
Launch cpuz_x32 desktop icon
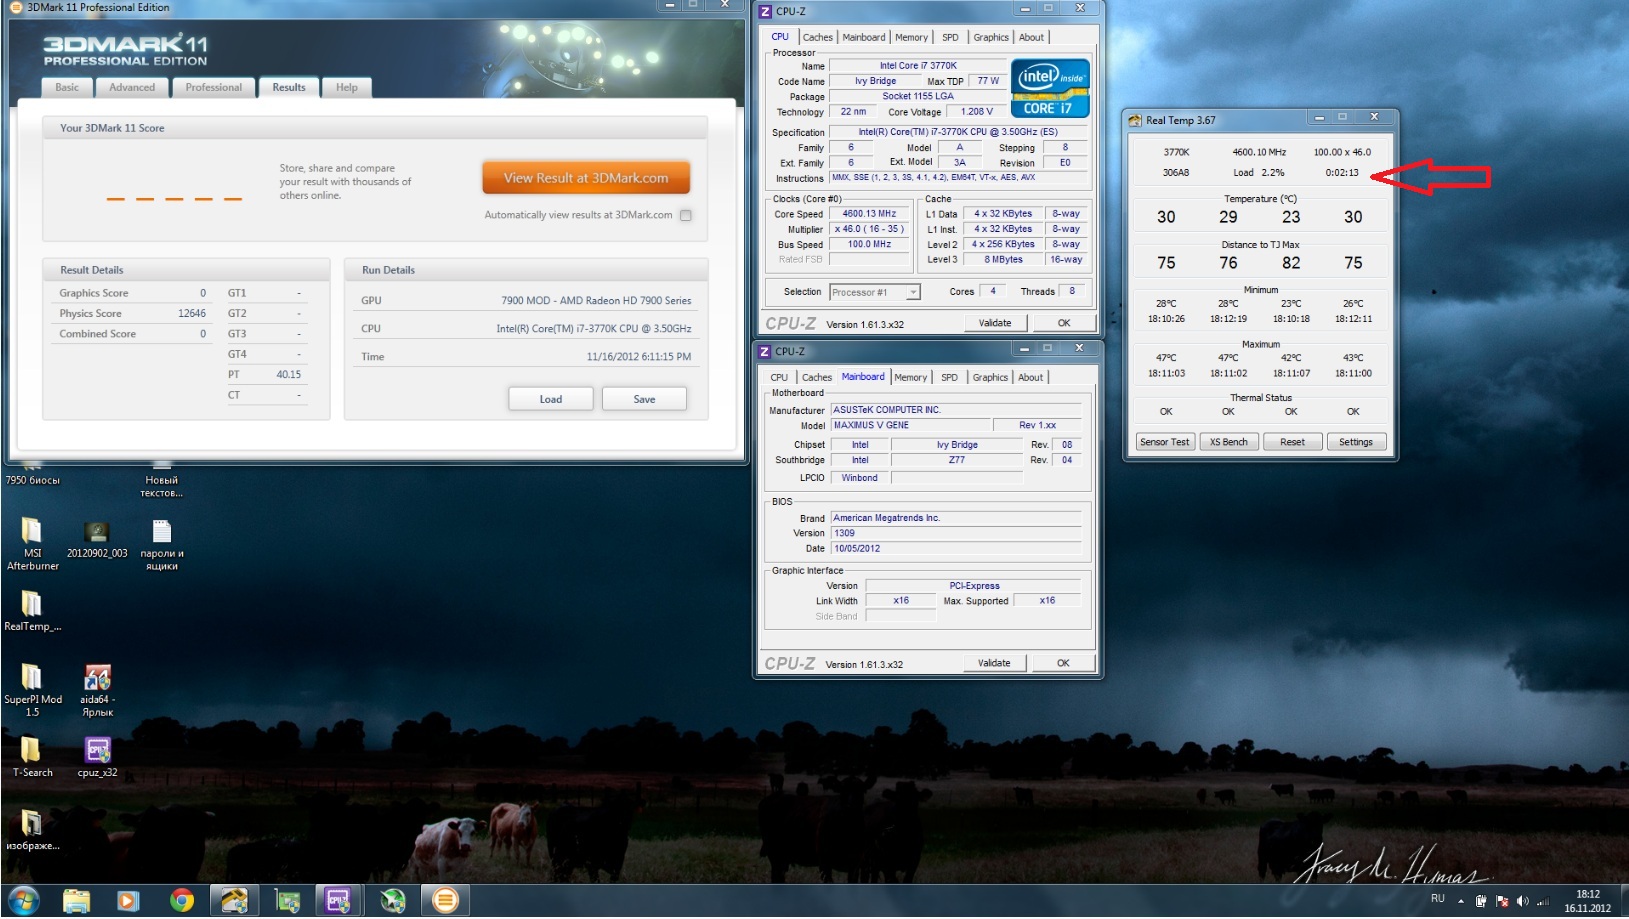[x=97, y=757]
